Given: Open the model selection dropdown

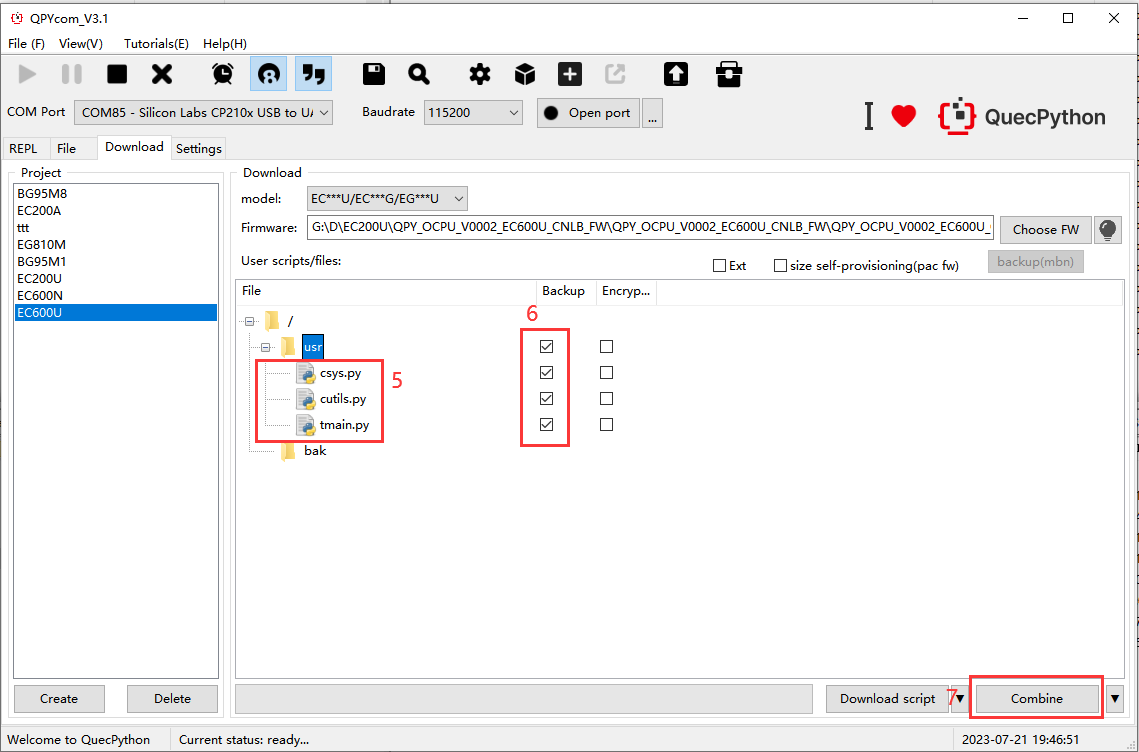Looking at the screenshot, I should [385, 199].
